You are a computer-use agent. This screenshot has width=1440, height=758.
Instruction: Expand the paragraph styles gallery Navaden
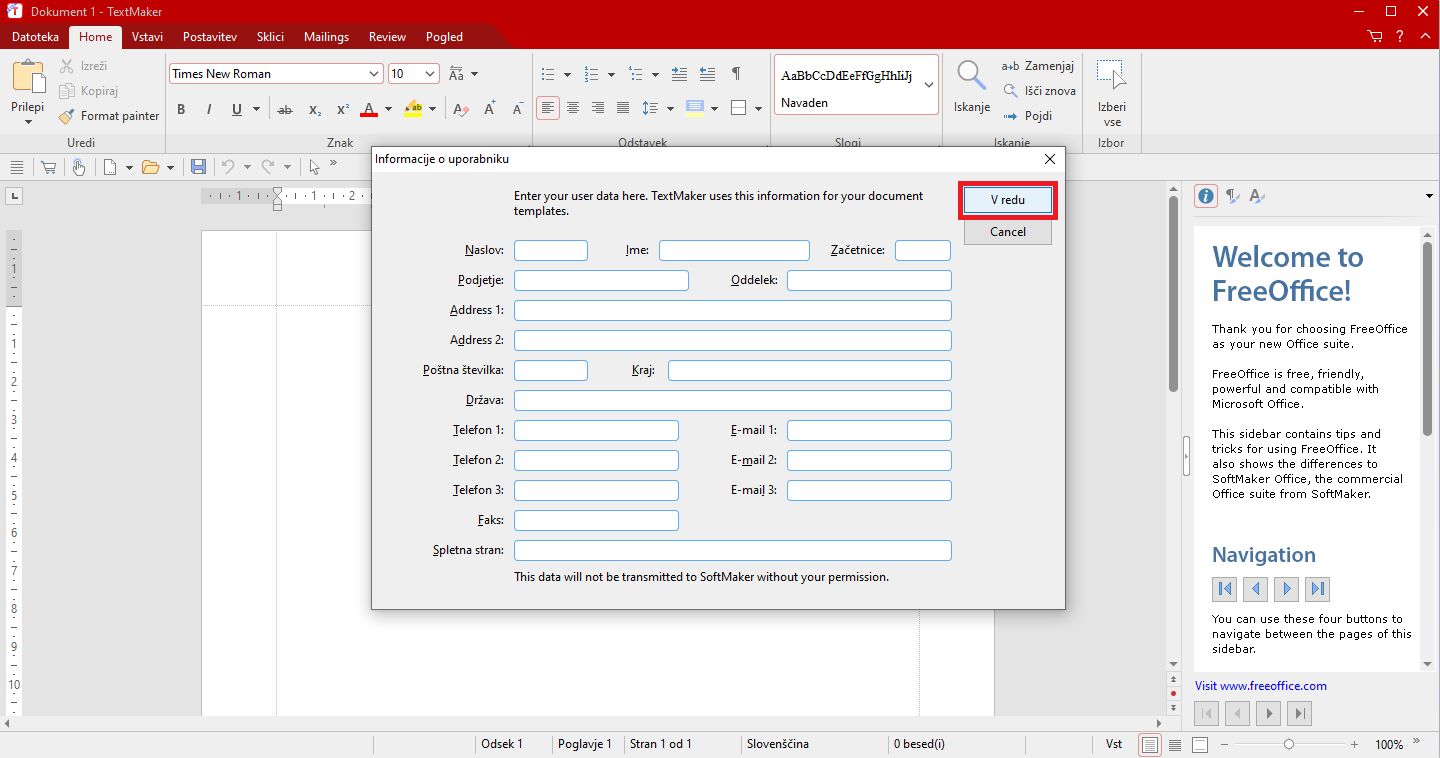pyautogui.click(x=929, y=85)
